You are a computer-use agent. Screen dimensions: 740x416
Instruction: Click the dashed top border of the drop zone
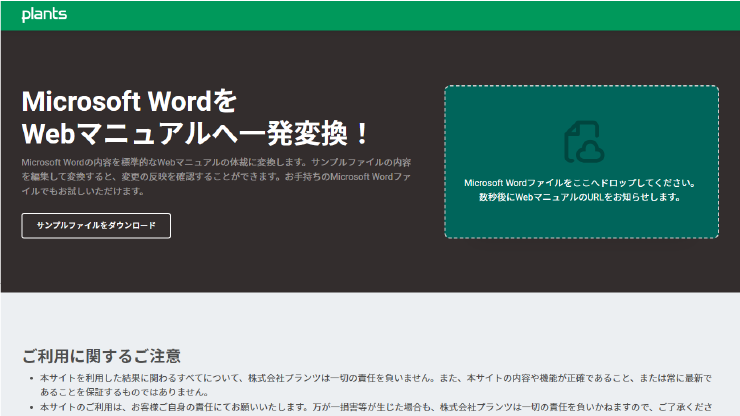coord(581,86)
